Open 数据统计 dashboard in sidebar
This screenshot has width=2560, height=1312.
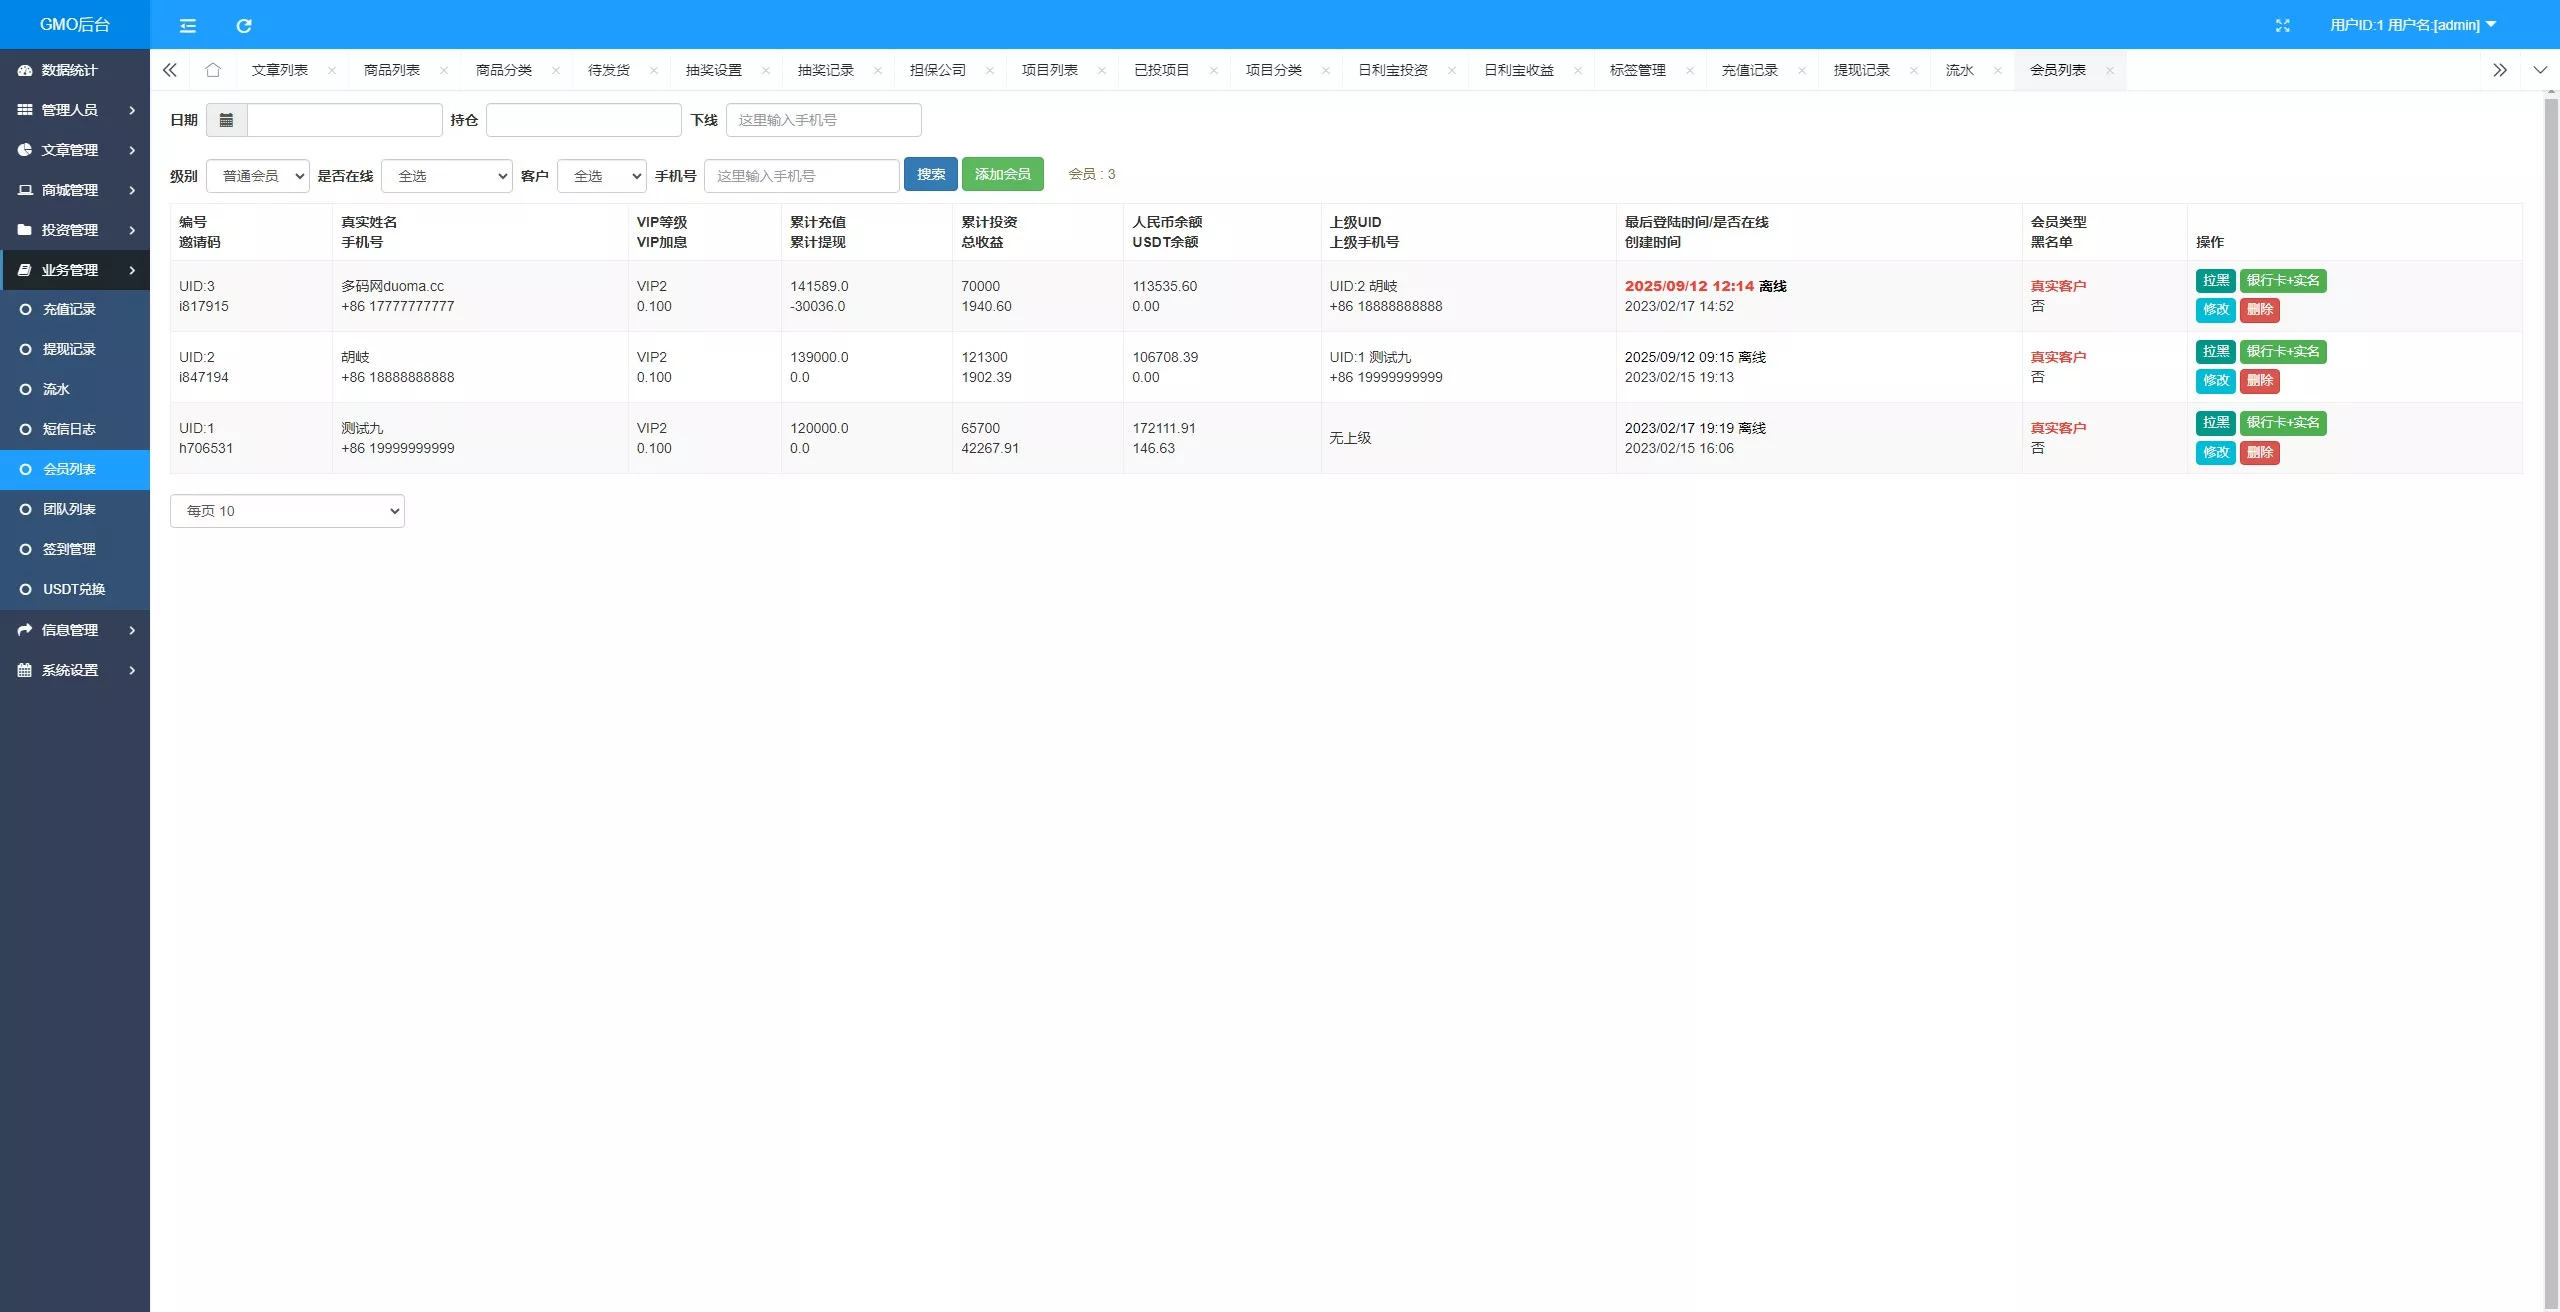[75, 70]
